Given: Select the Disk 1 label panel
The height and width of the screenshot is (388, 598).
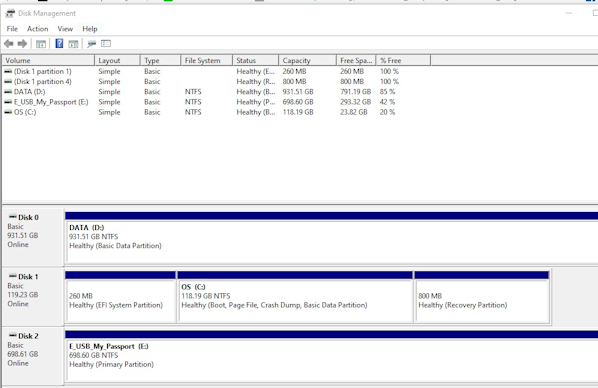Looking at the screenshot, I should (x=33, y=296).
